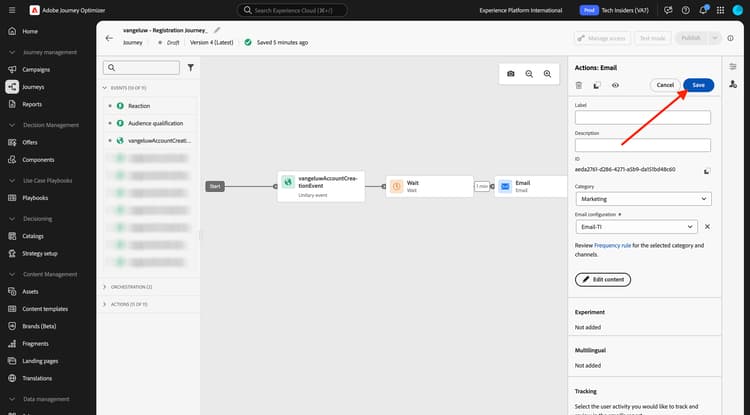
Task: Open the app switcher grid
Action: click(x=720, y=10)
